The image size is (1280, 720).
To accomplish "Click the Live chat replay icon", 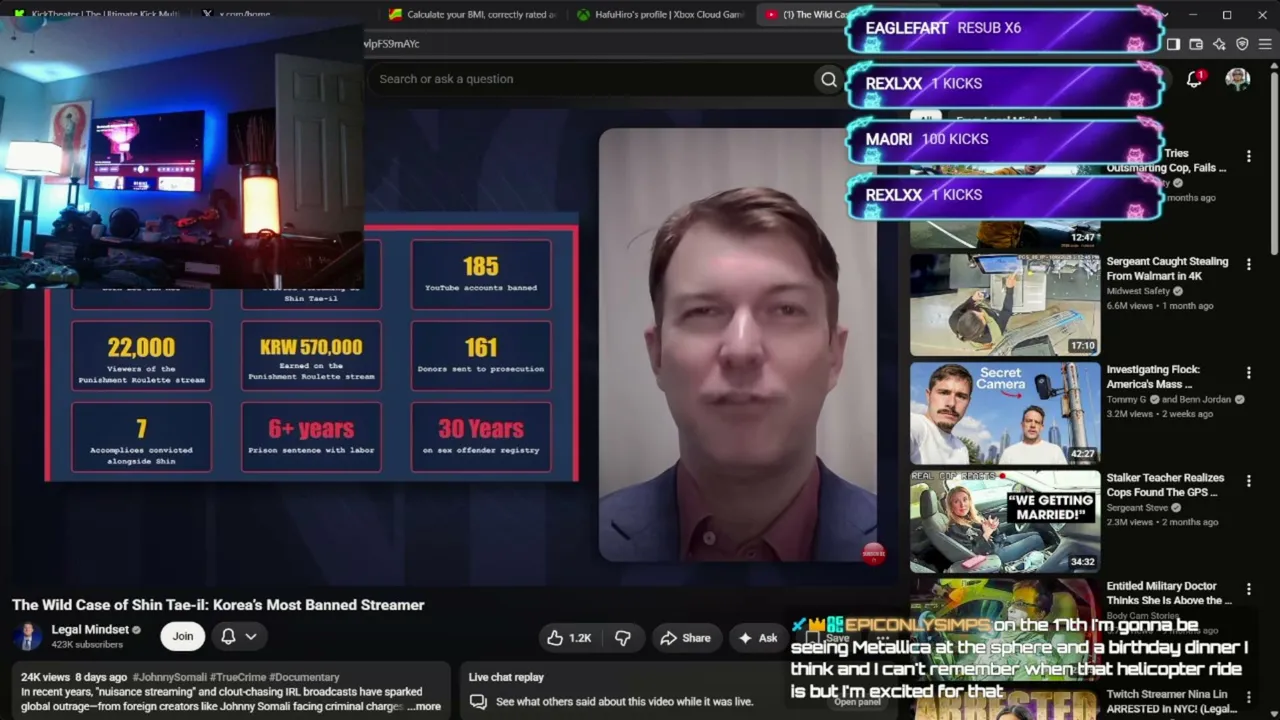I will pos(478,702).
